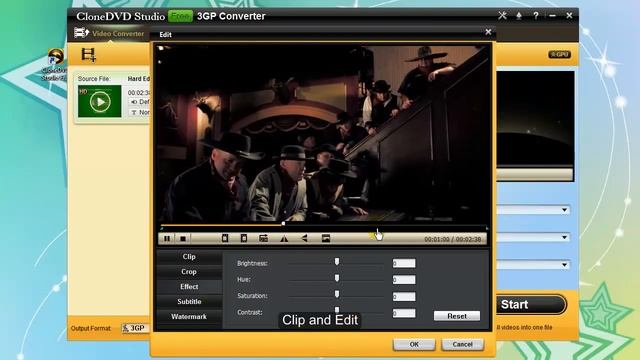The width and height of the screenshot is (640, 360).
Task: Click the Saturation slider handle
Action: (337, 294)
